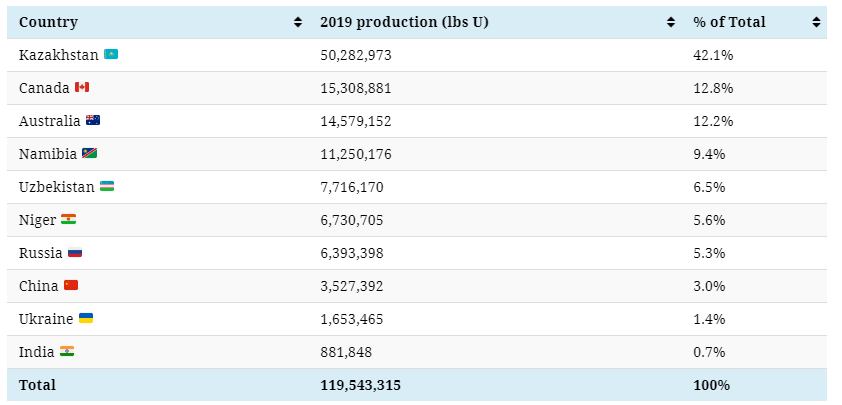Click the China flag icon

point(71,286)
